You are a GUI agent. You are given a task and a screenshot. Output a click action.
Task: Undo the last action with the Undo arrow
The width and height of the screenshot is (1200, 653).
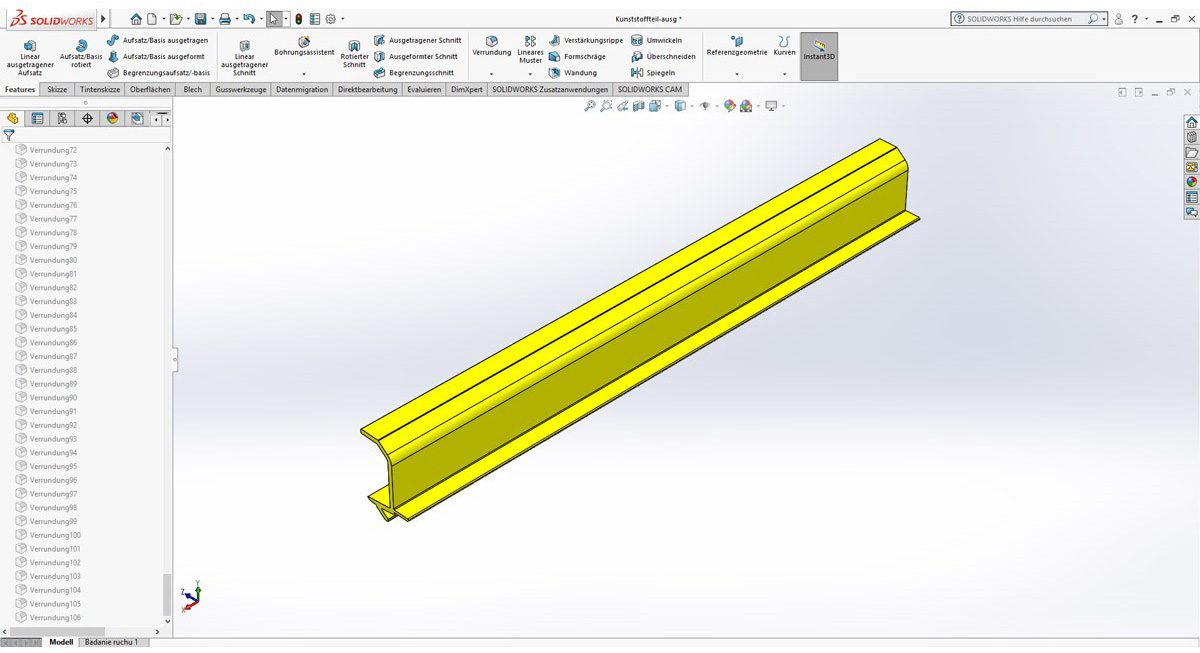pyautogui.click(x=249, y=19)
